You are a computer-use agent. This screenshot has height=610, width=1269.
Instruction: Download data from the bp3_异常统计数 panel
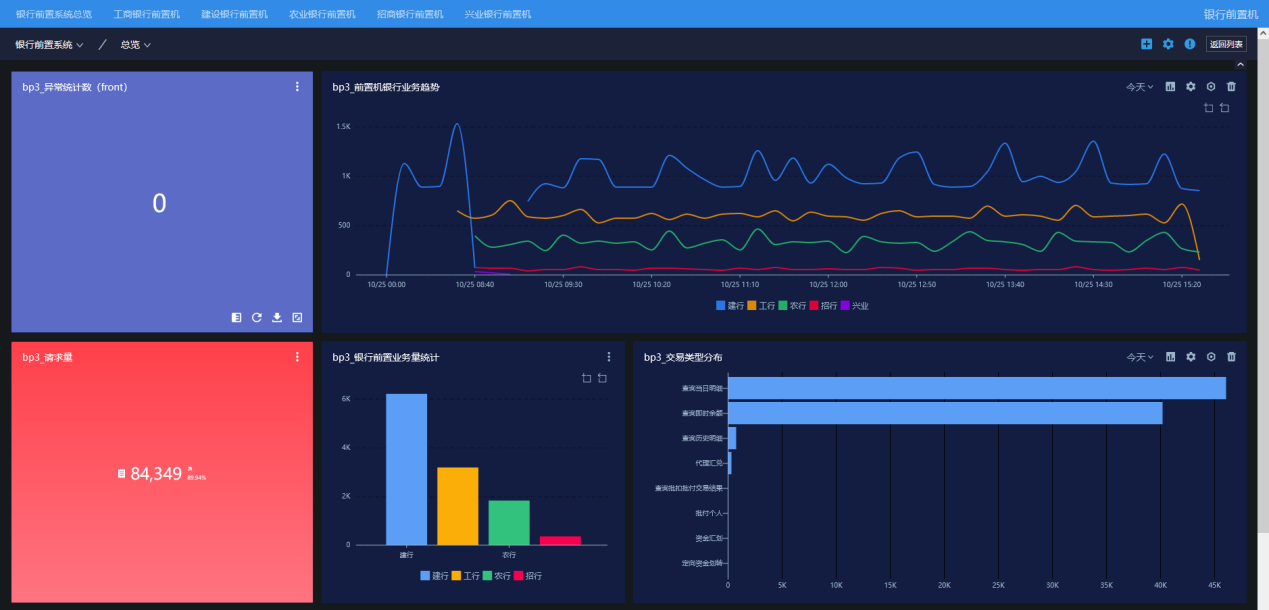coord(277,317)
